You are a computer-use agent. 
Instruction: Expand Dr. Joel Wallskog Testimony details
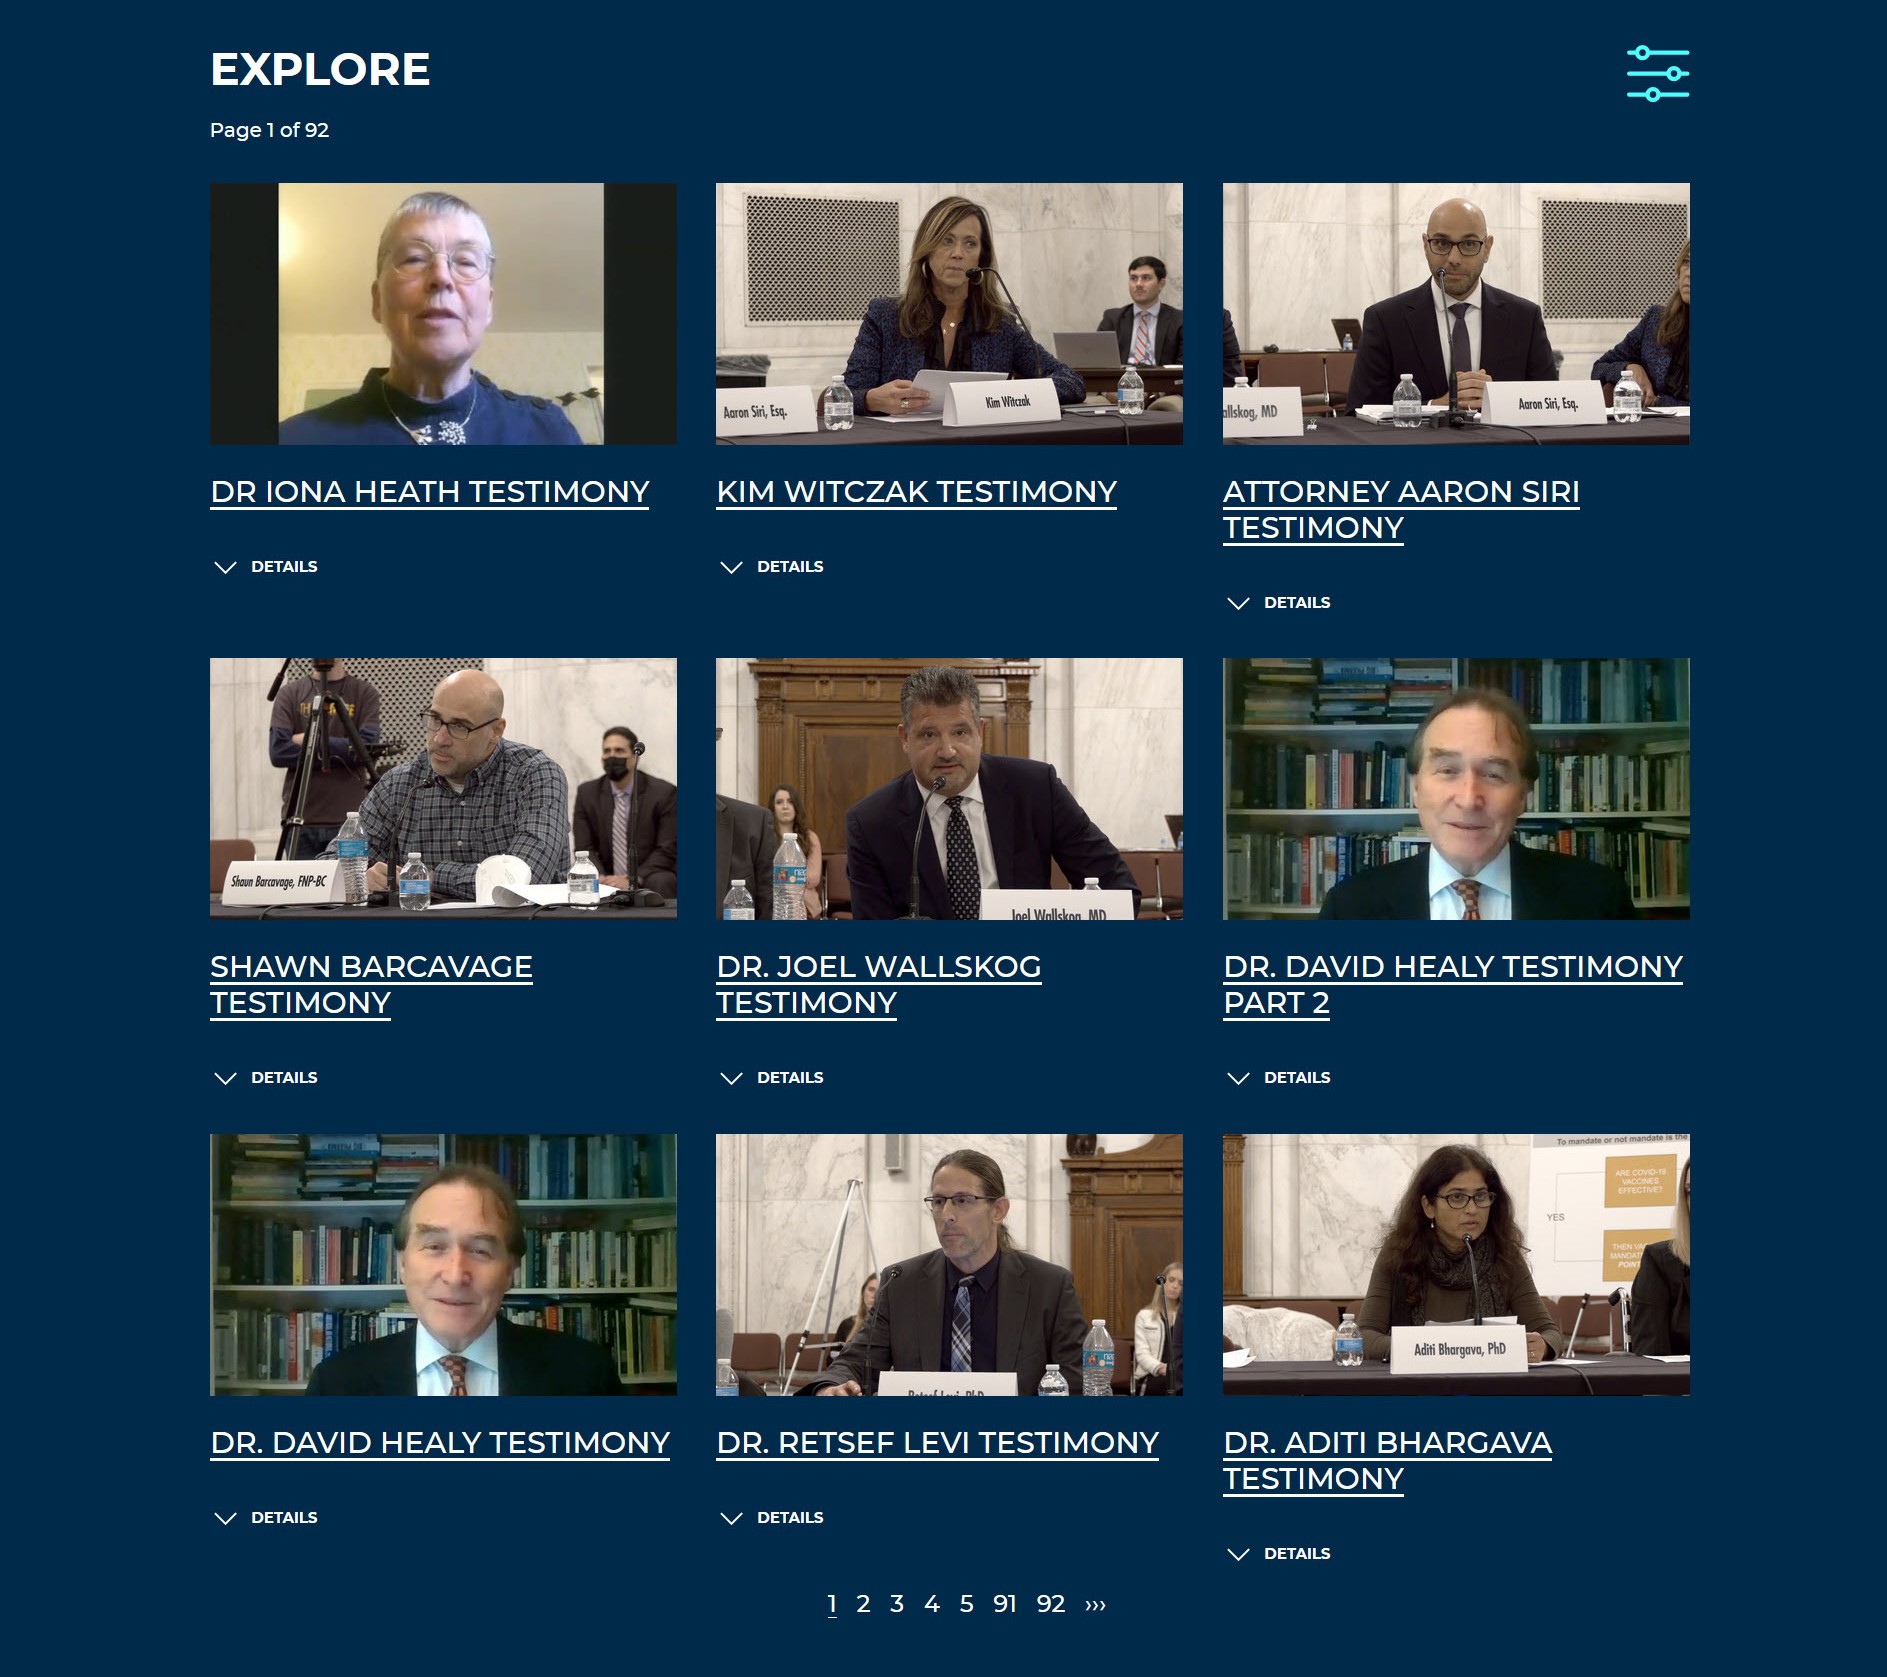772,1078
